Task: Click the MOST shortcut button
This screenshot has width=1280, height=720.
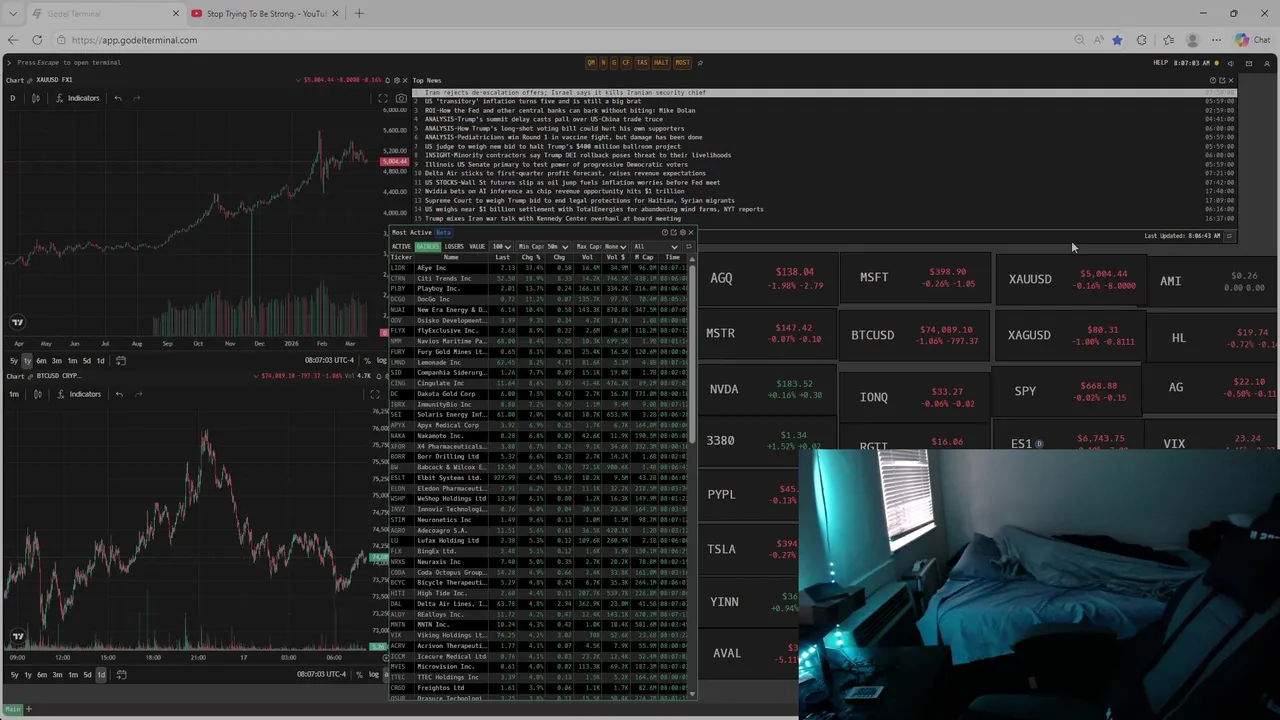Action: coord(682,63)
